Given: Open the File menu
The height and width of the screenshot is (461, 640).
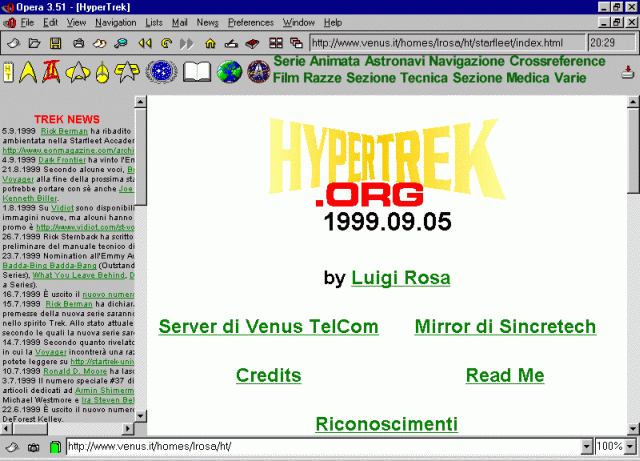Looking at the screenshot, I should click(27, 22).
